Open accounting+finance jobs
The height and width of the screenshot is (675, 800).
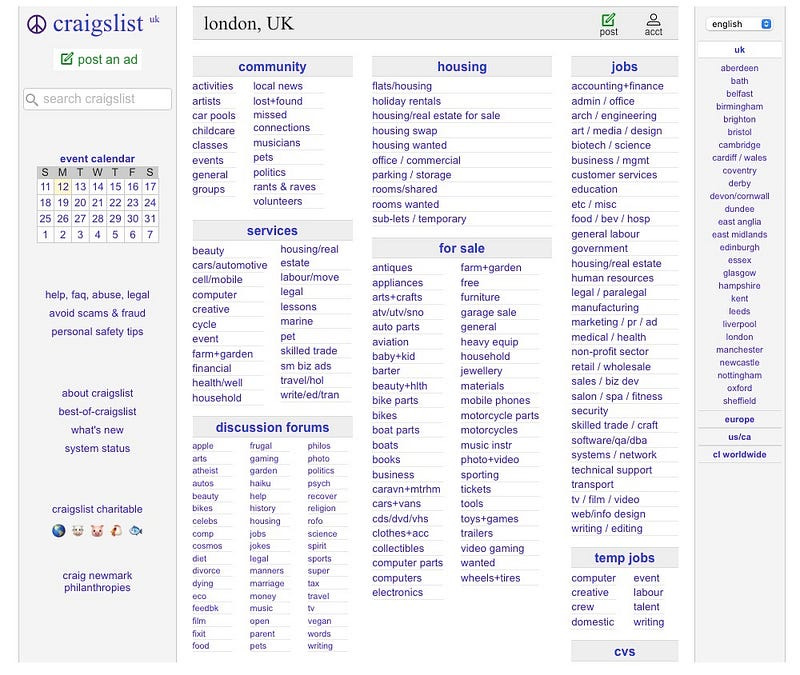[x=617, y=86]
